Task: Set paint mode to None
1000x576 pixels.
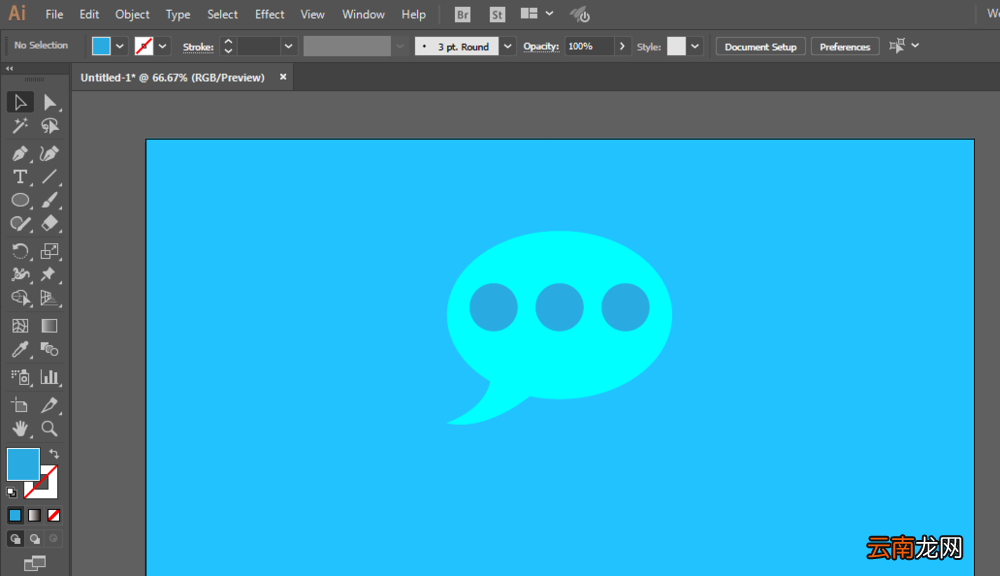Action: coord(54,515)
